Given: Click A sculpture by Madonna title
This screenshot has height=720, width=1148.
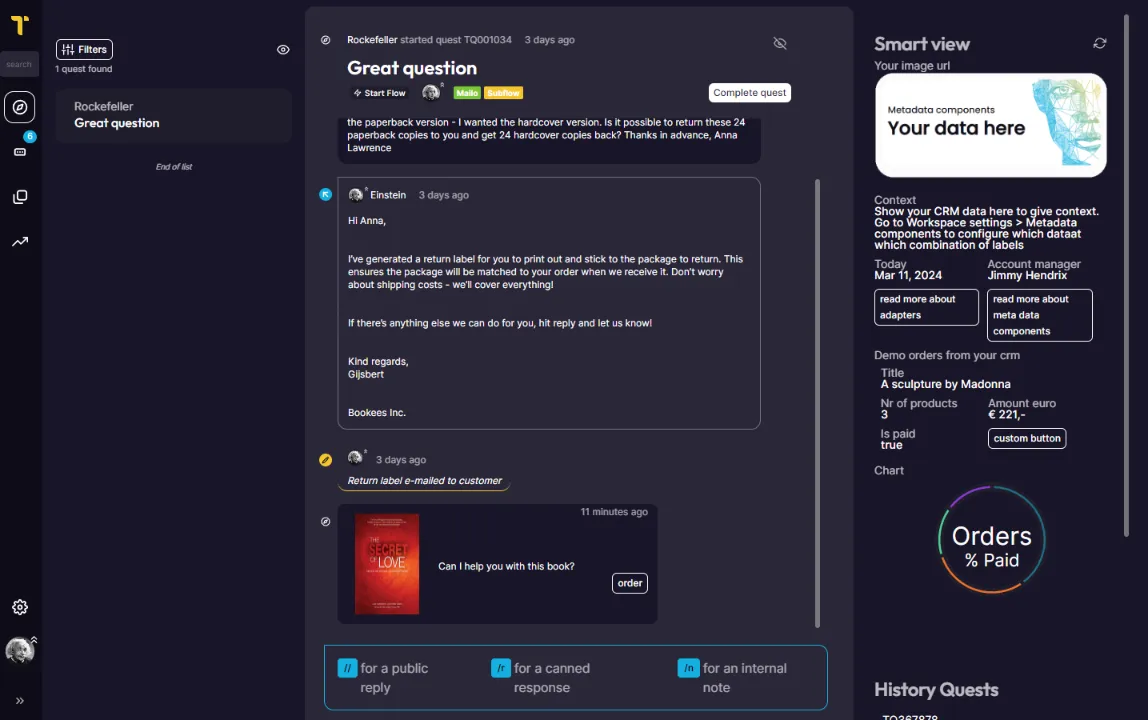Looking at the screenshot, I should [x=945, y=384].
